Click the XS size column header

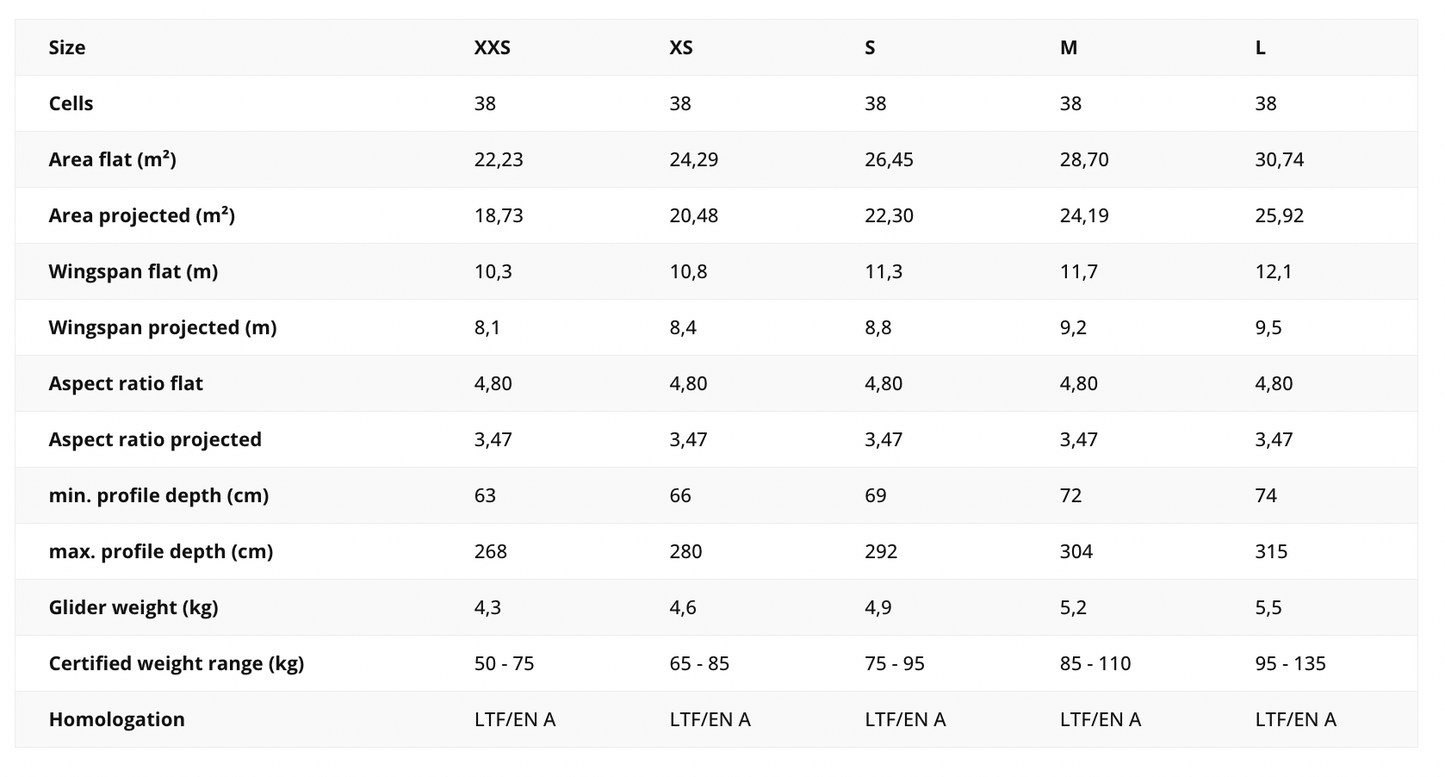pyautogui.click(x=681, y=48)
